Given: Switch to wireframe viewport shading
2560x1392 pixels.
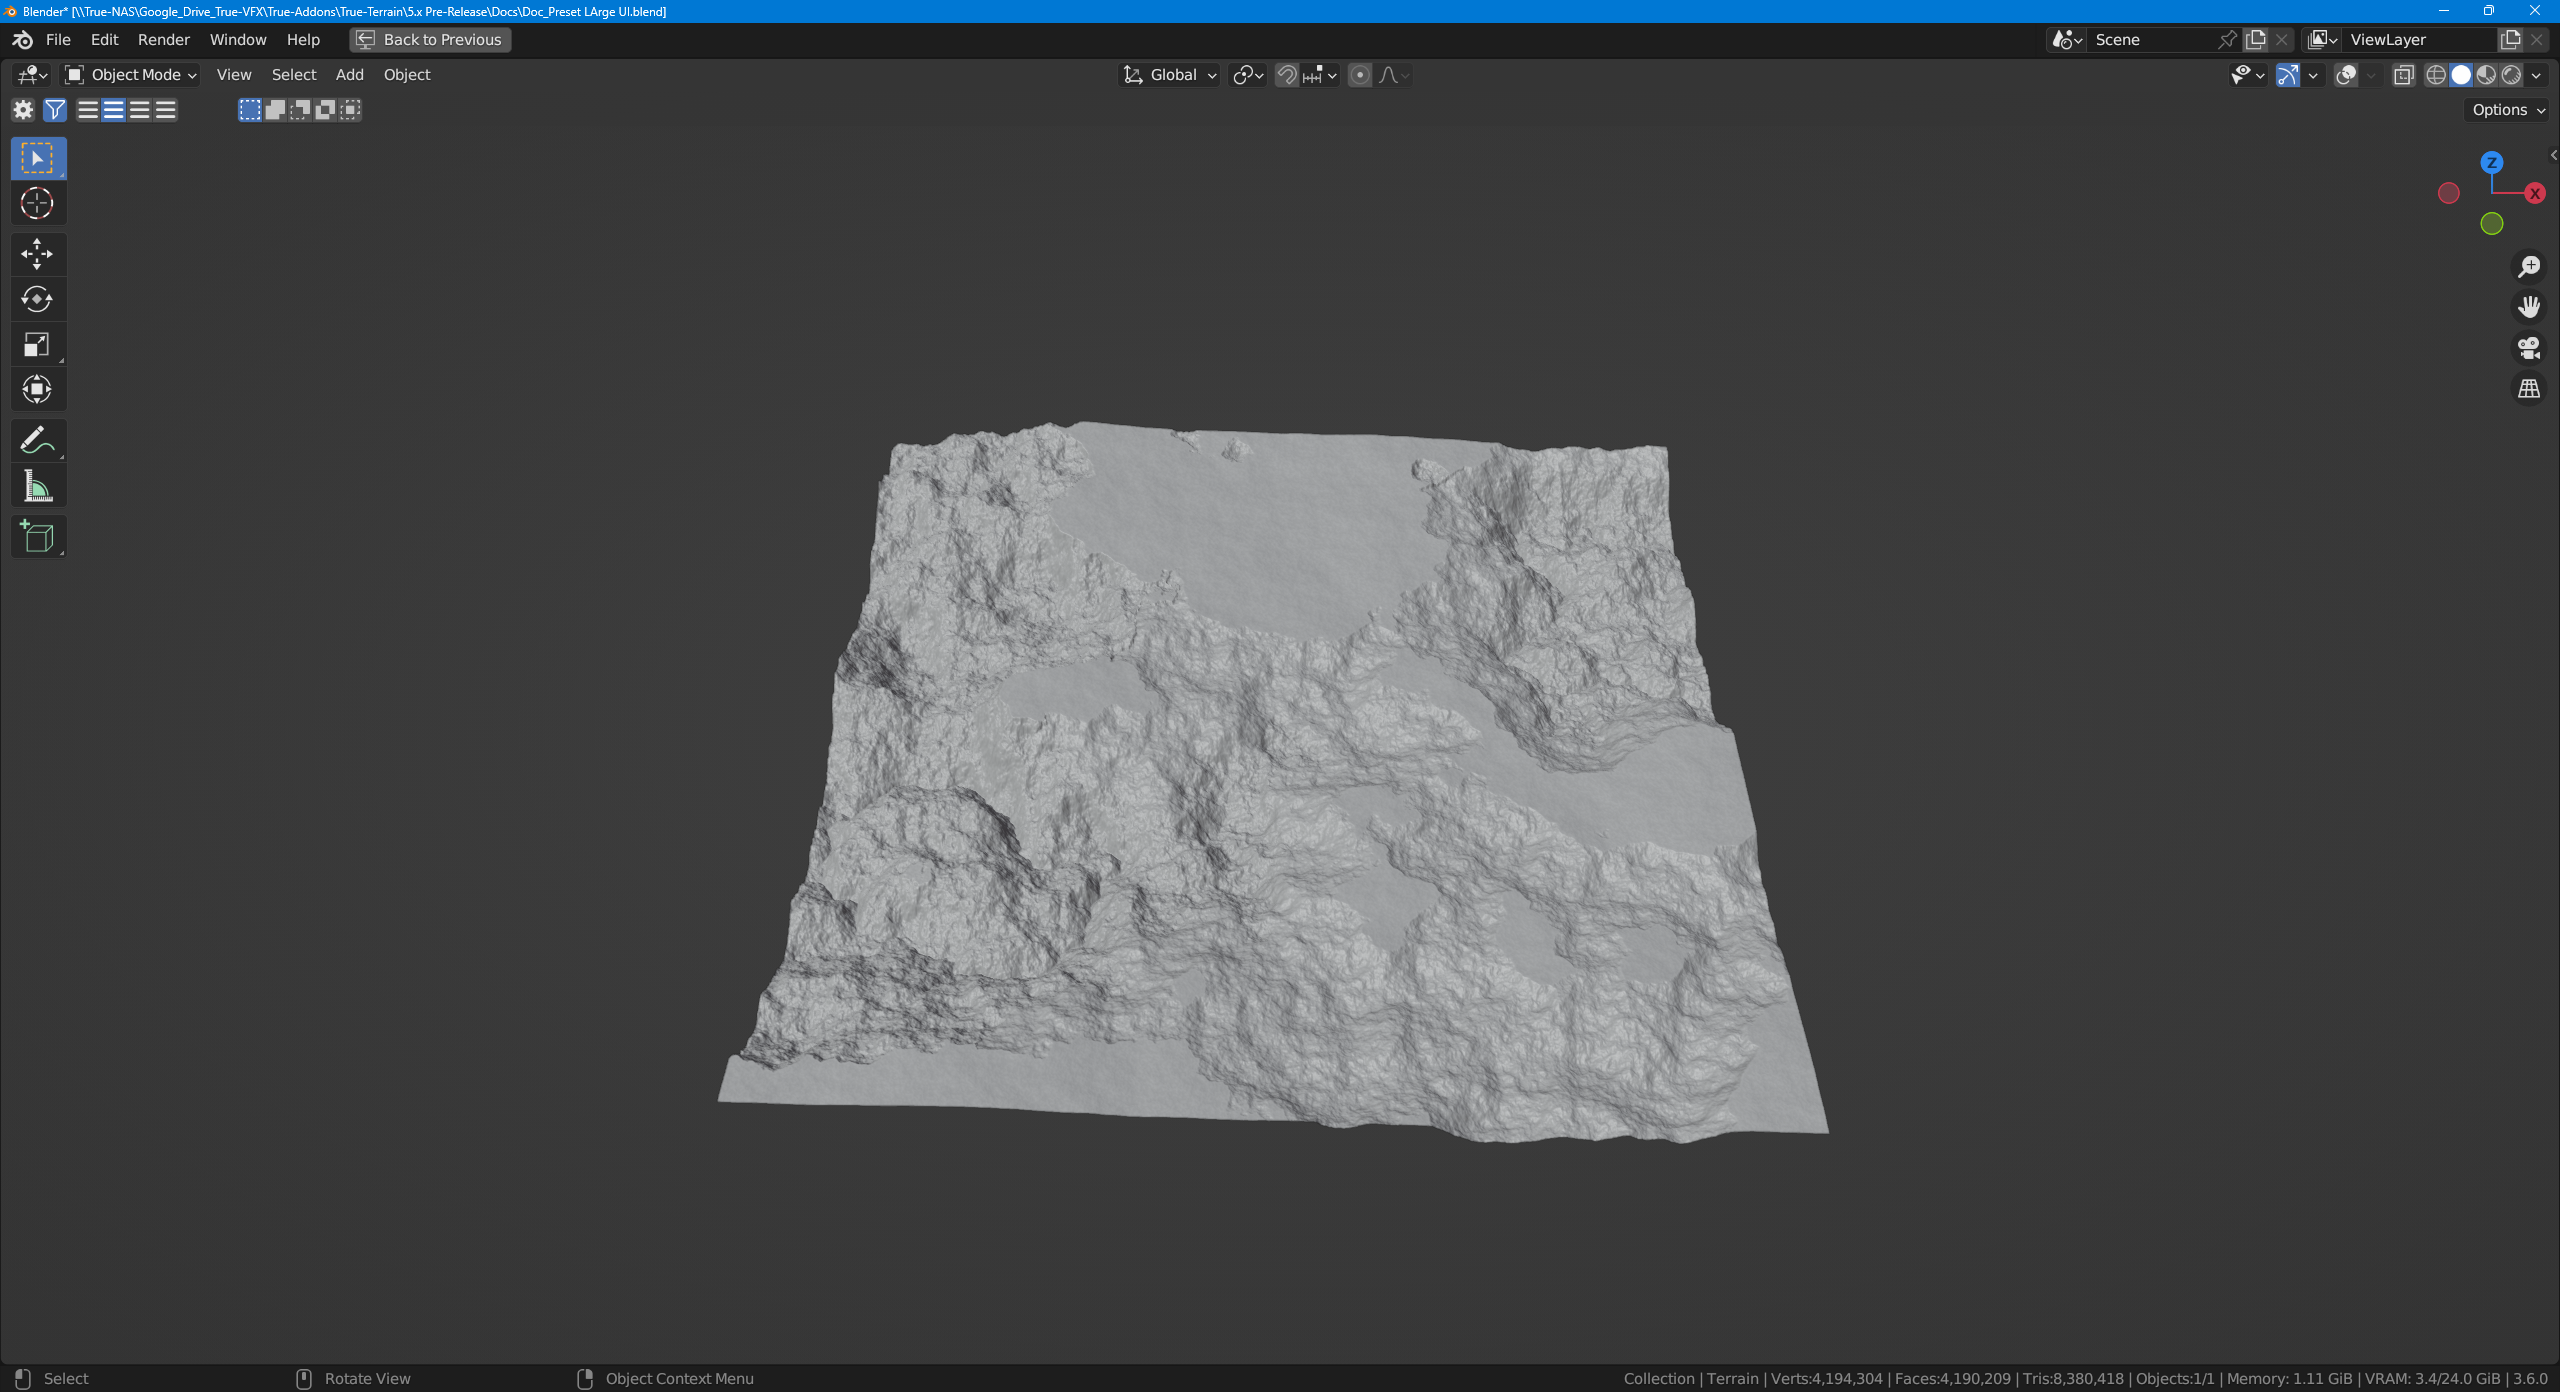Looking at the screenshot, I should click(x=2436, y=75).
